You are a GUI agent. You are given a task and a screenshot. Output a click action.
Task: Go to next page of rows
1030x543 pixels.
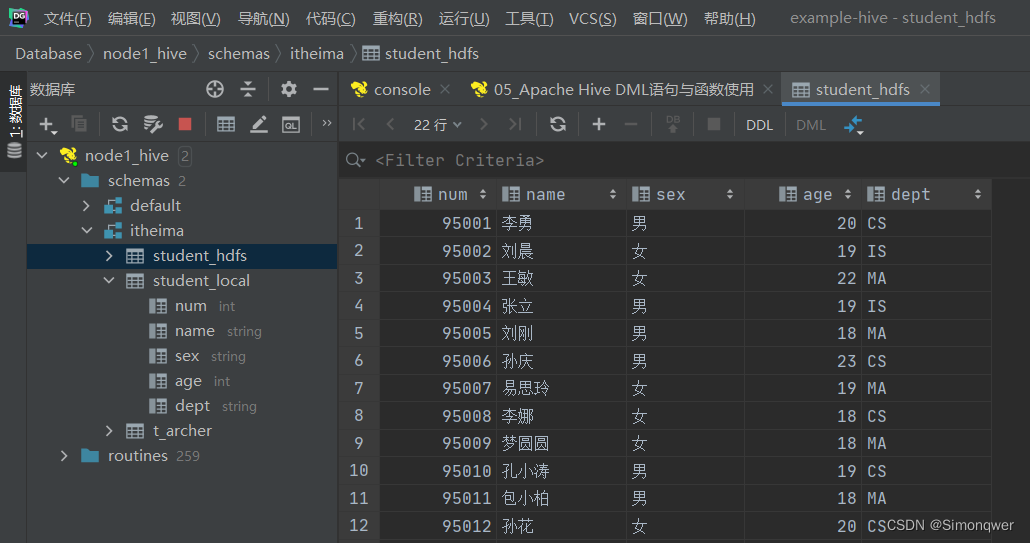(484, 124)
